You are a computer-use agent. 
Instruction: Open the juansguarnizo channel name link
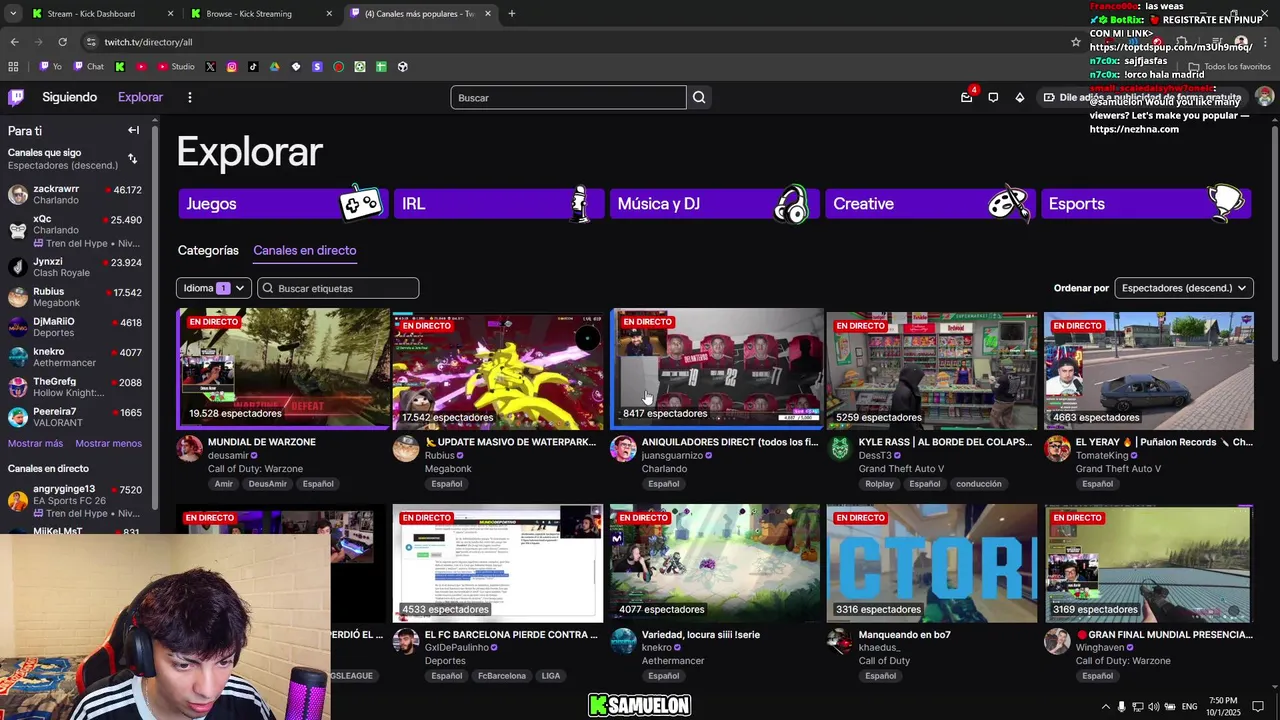pyautogui.click(x=672, y=455)
